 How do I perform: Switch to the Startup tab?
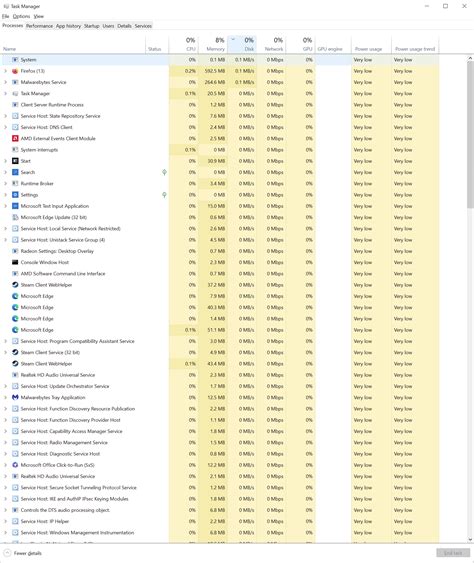click(92, 26)
